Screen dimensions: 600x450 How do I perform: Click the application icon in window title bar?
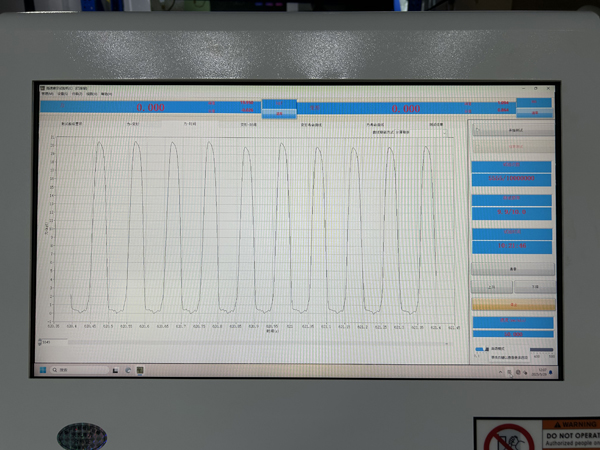click(x=42, y=89)
